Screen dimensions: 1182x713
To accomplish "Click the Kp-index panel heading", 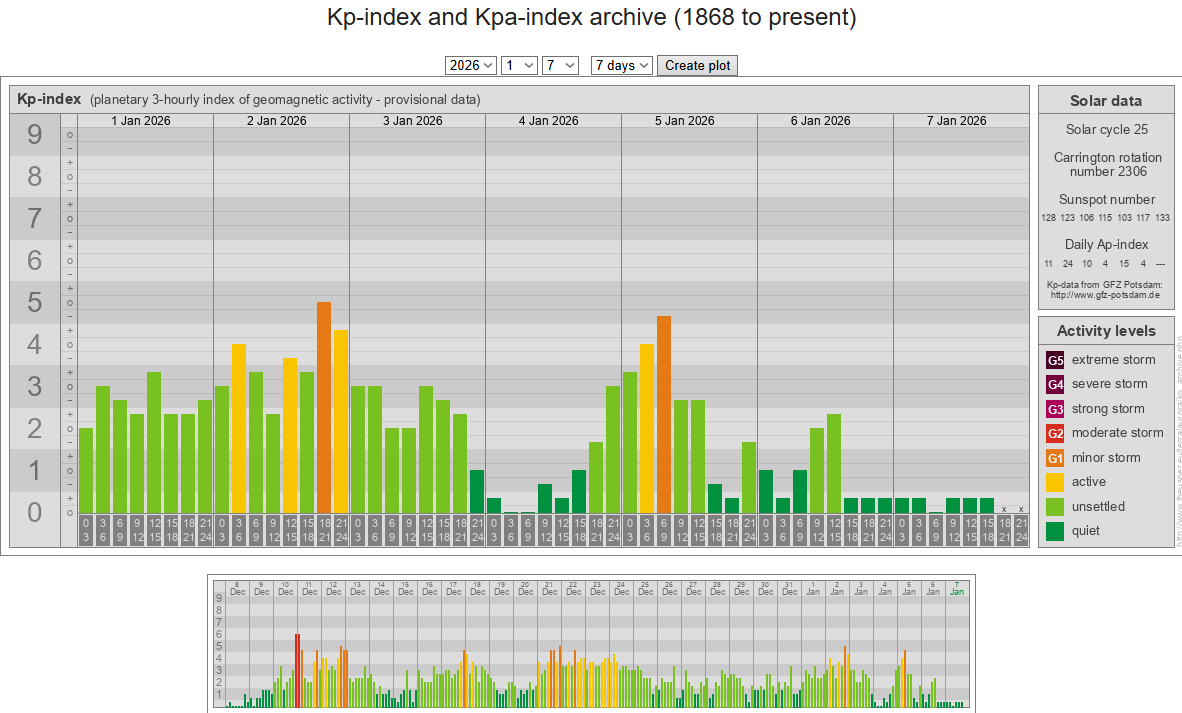I will pyautogui.click(x=49, y=99).
